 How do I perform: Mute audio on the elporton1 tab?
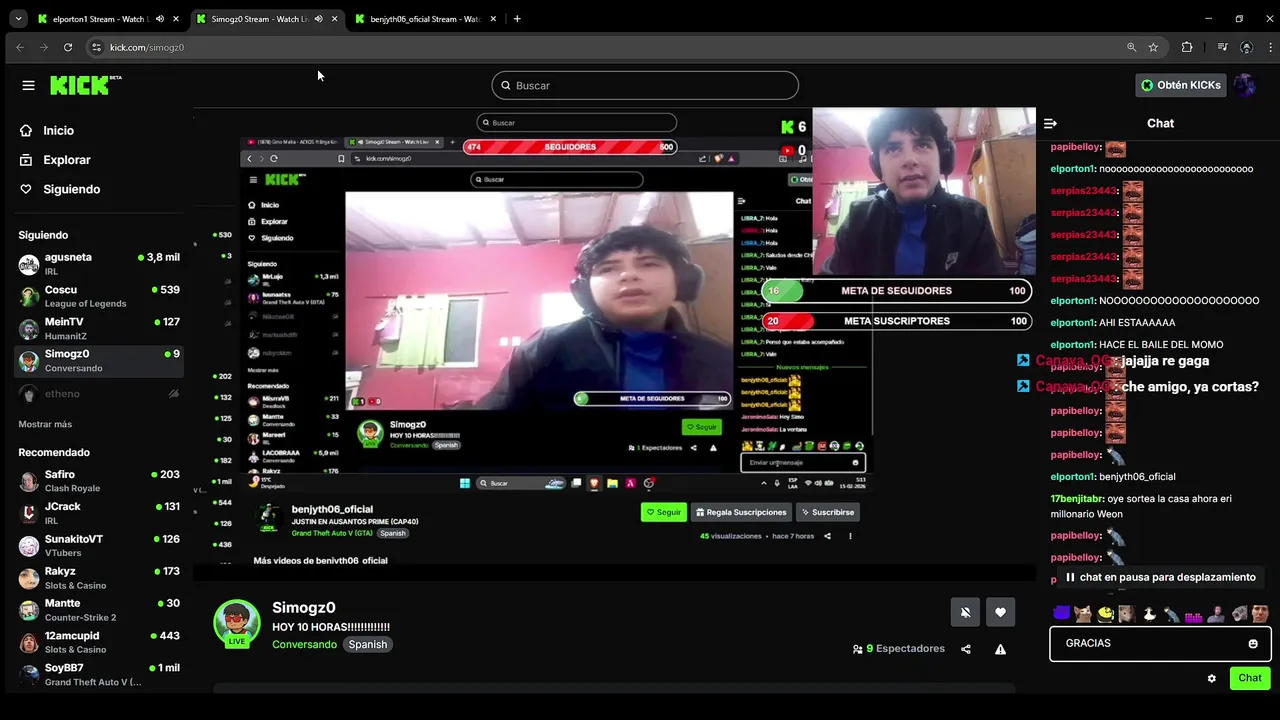coord(160,19)
